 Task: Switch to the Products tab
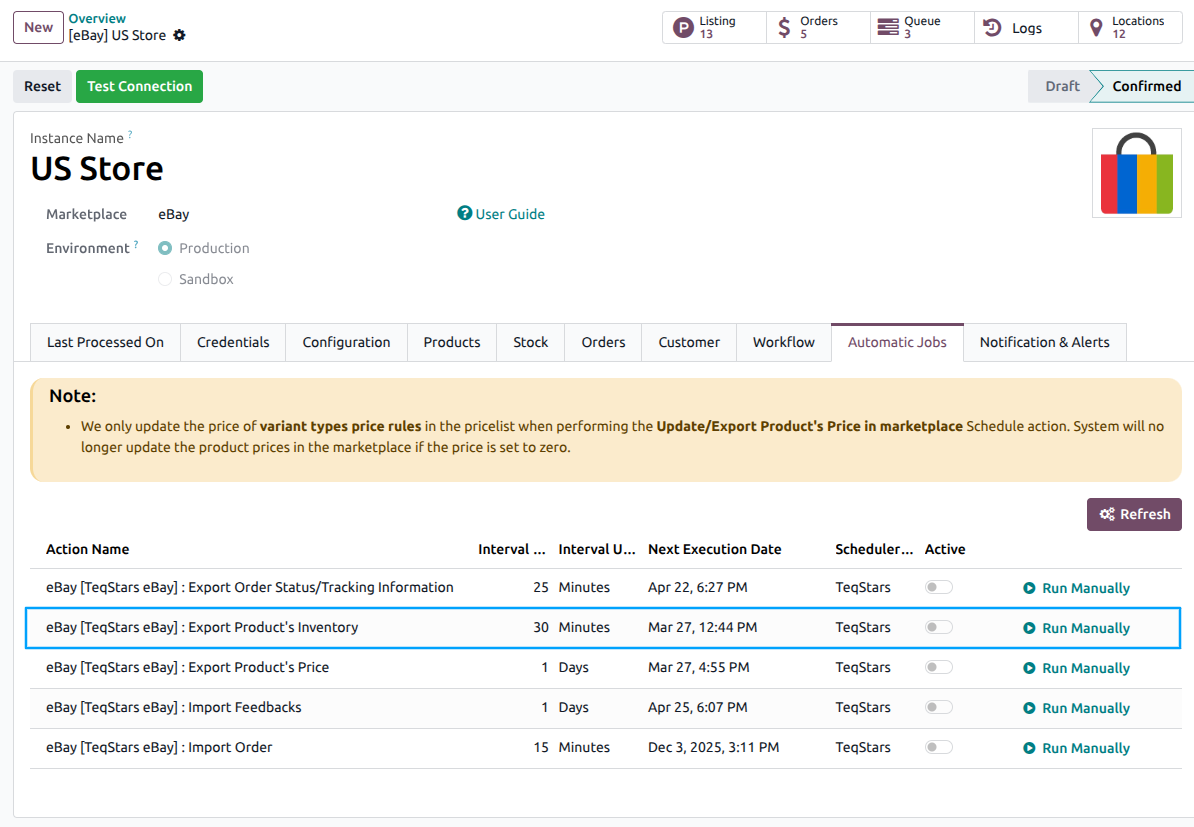[x=452, y=343]
